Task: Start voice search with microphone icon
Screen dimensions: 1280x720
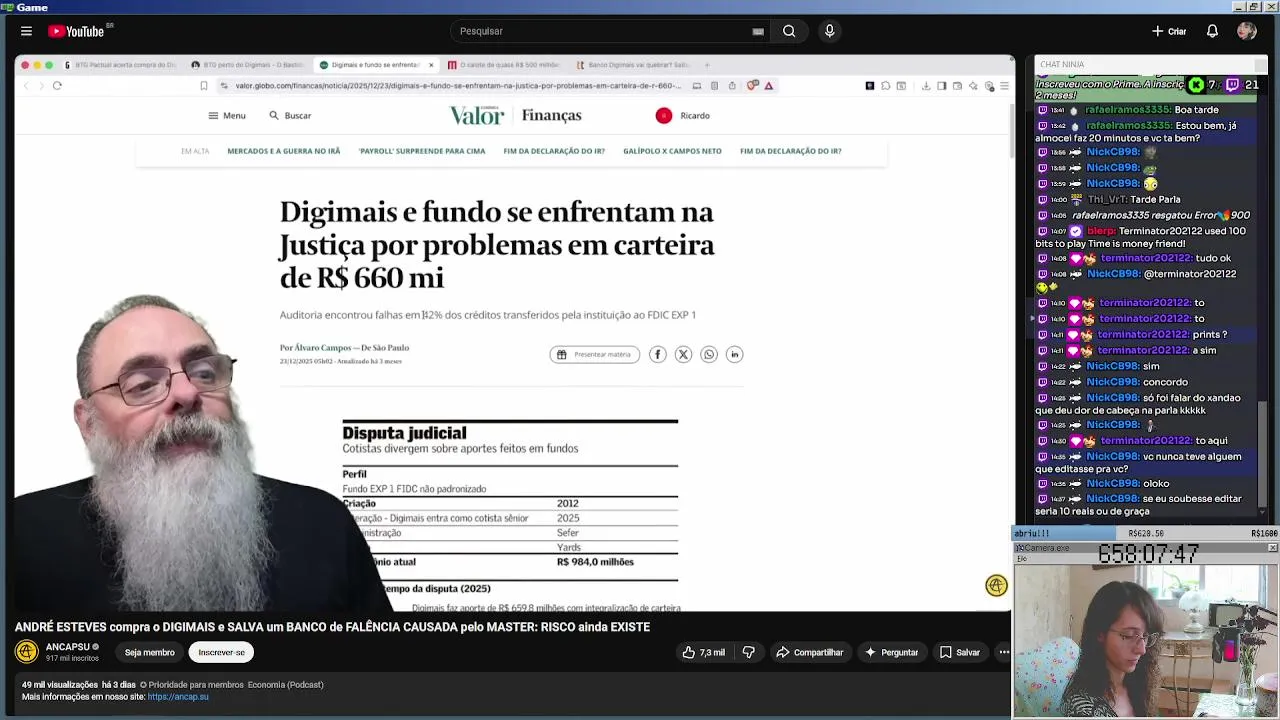Action: coord(829,31)
